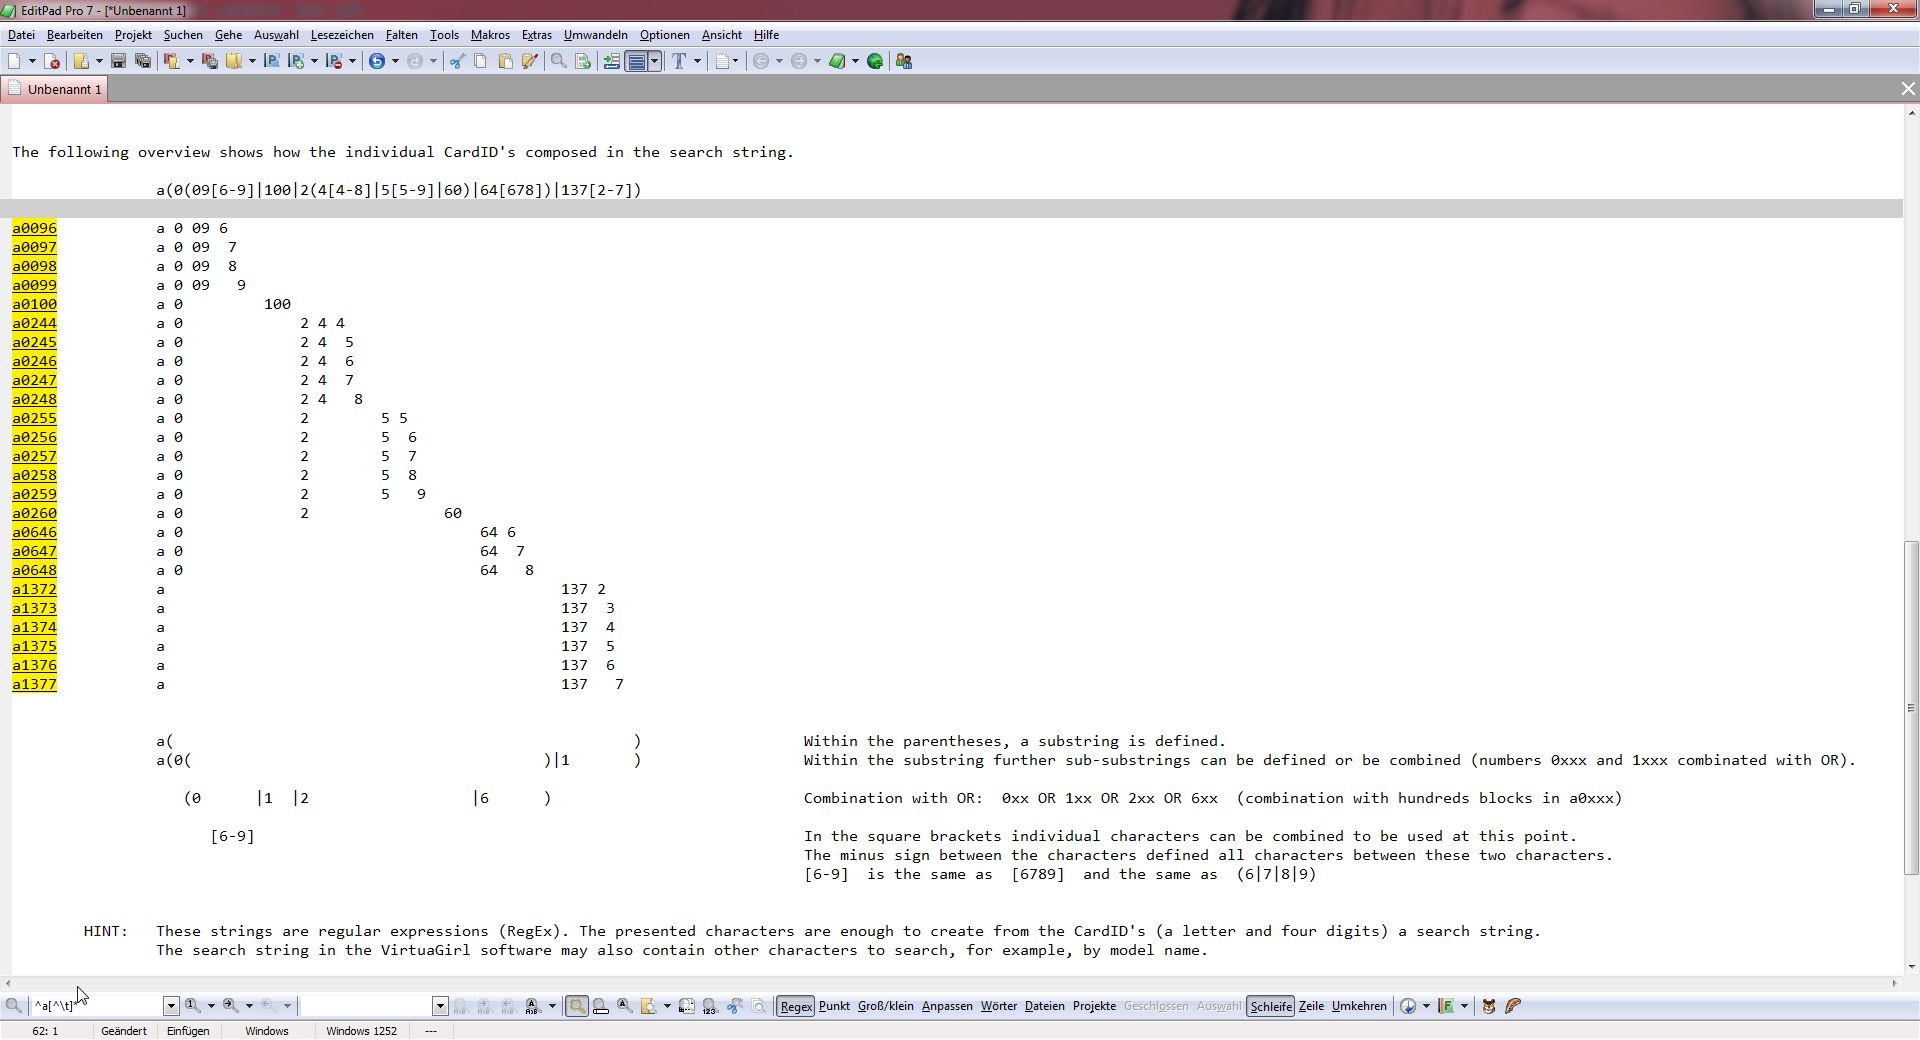
Task: Expand the replace field history dropdown
Action: coord(440,1006)
